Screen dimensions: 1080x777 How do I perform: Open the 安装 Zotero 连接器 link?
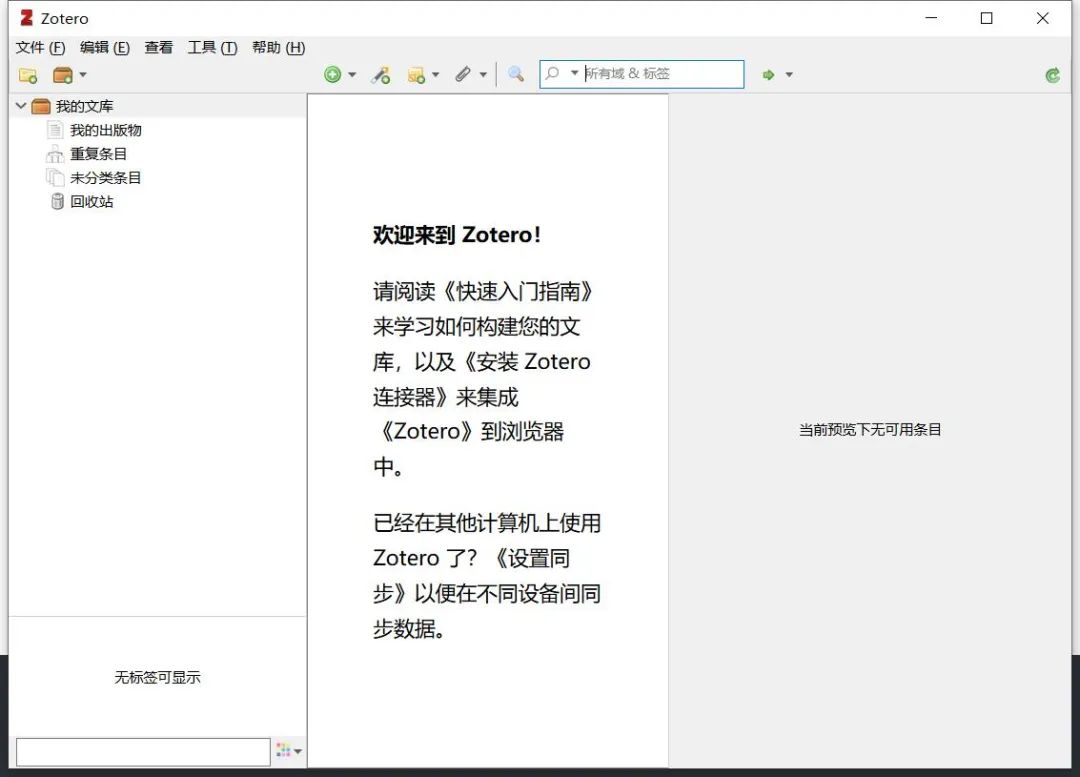click(489, 379)
